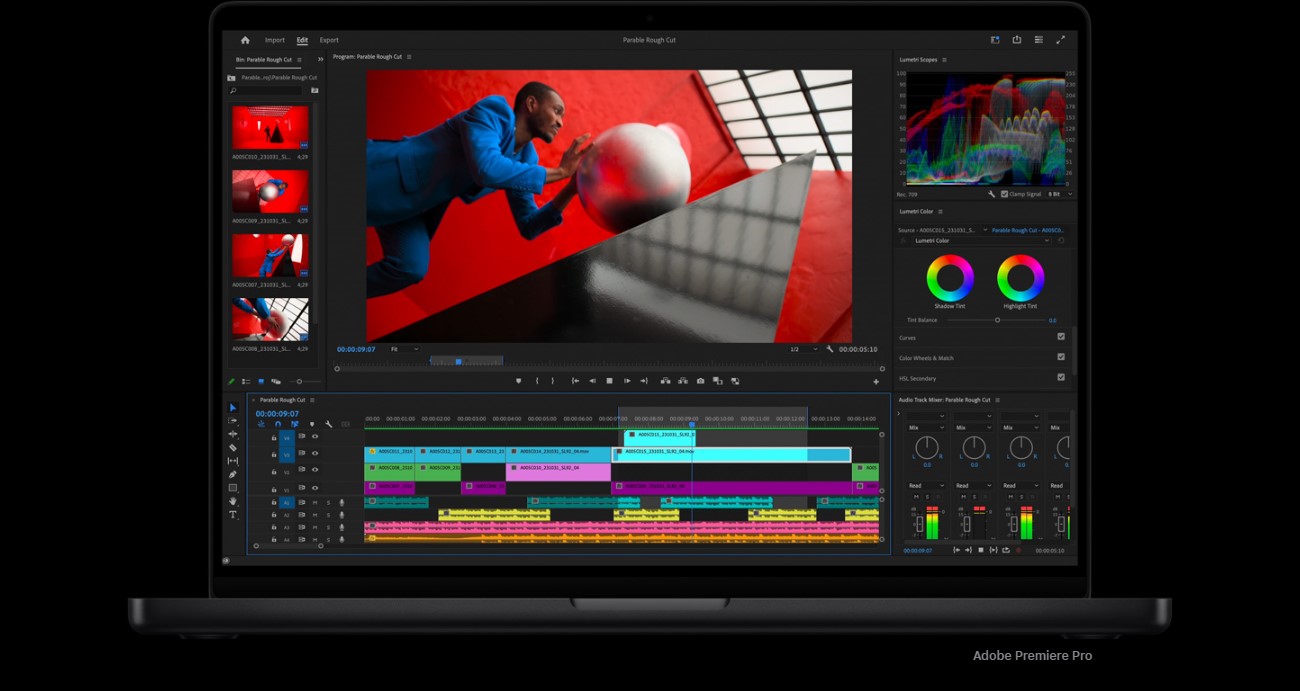1300x691 pixels.
Task: Click the Lift button
Action: (x=665, y=381)
